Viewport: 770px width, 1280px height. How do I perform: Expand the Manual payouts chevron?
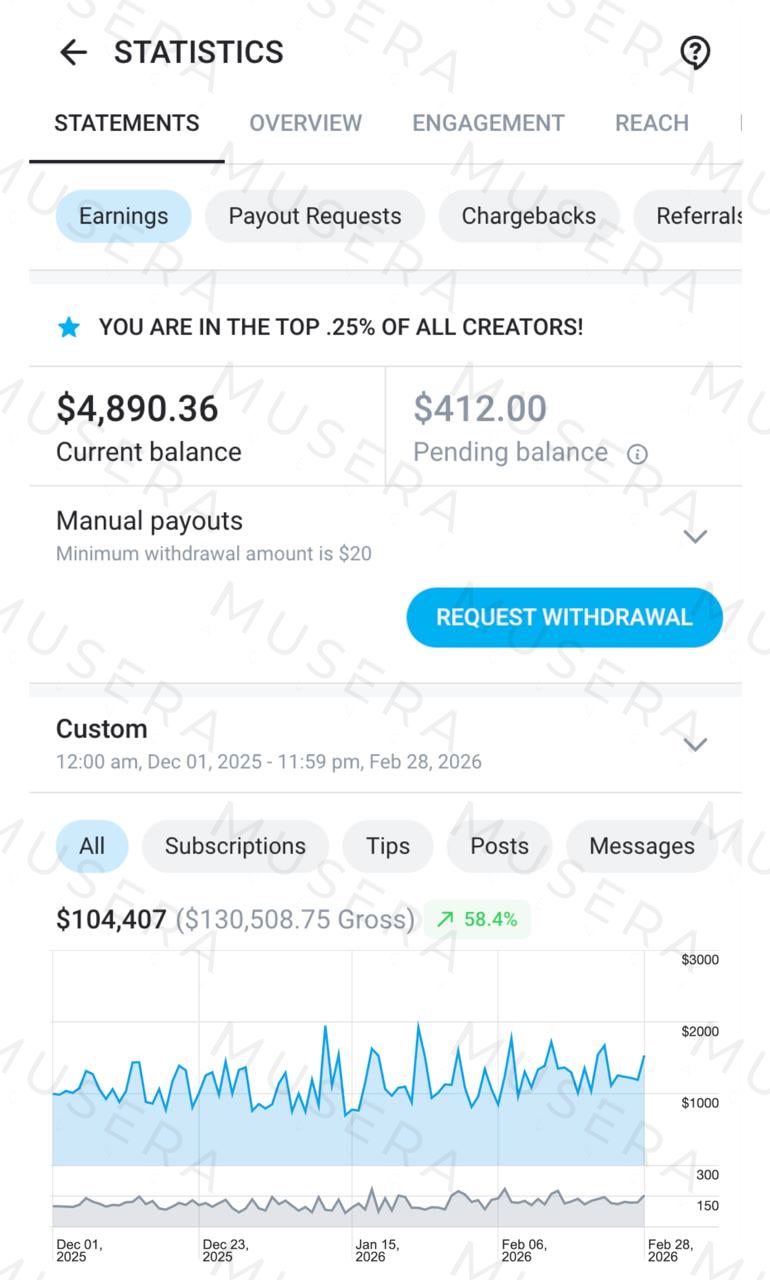[x=695, y=536]
